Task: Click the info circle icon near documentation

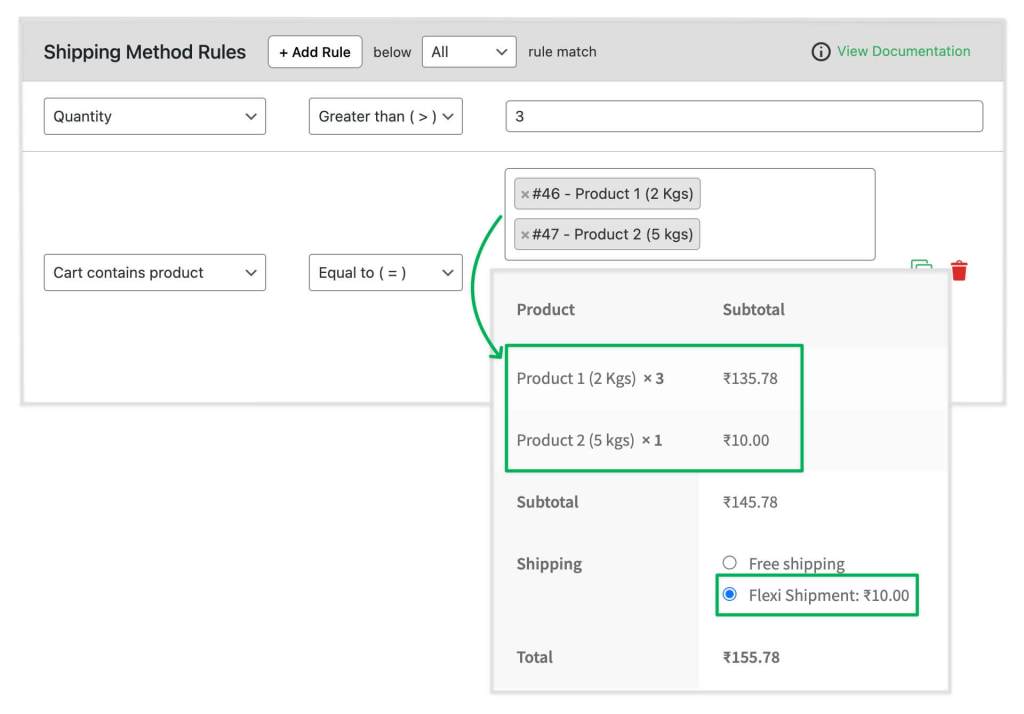Action: click(820, 52)
